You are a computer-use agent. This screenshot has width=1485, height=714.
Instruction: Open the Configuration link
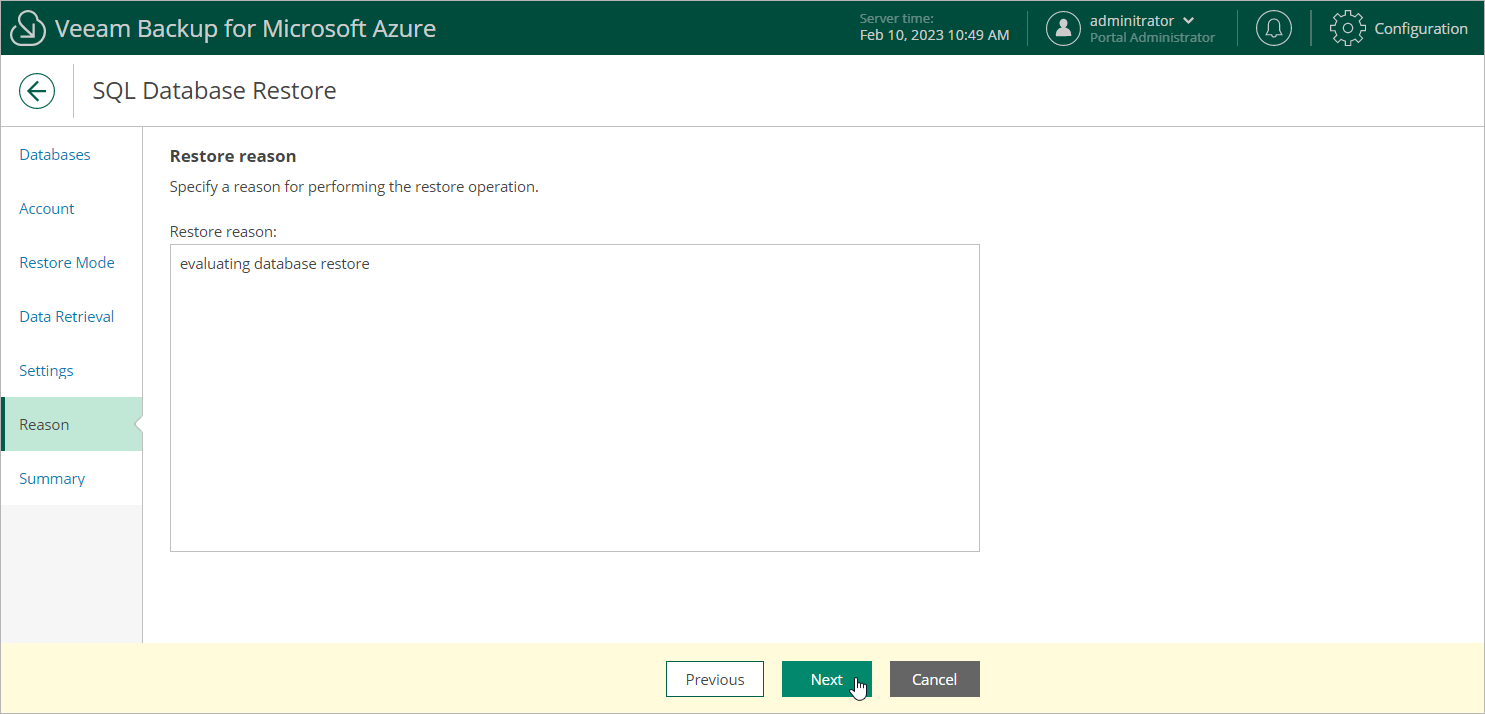coord(1421,29)
